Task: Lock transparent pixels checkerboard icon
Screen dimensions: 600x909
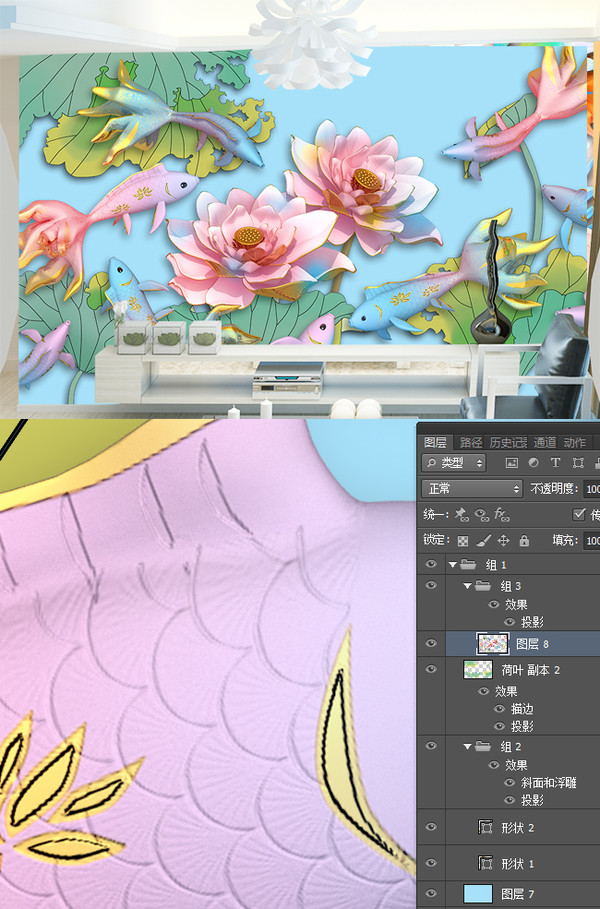Action: point(463,541)
